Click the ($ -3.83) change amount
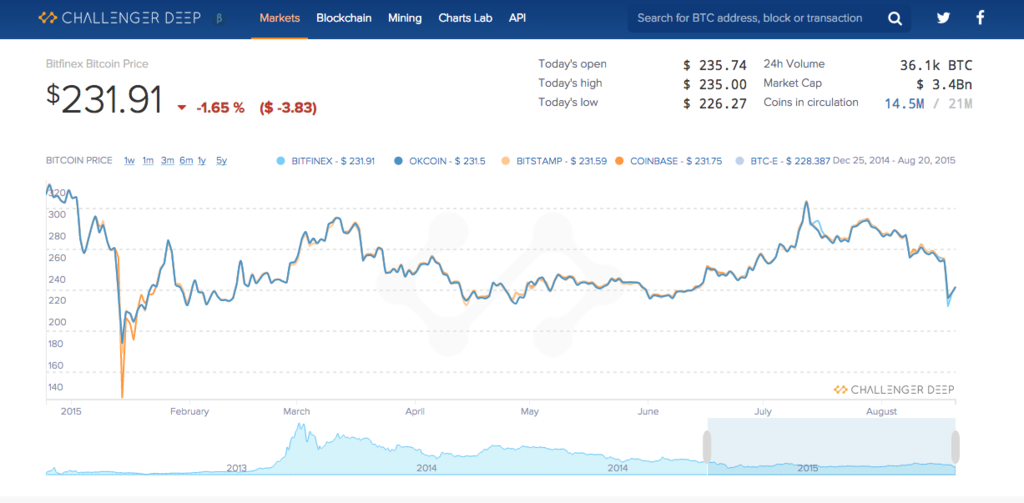Viewport: 1024px width, 503px height. point(288,108)
